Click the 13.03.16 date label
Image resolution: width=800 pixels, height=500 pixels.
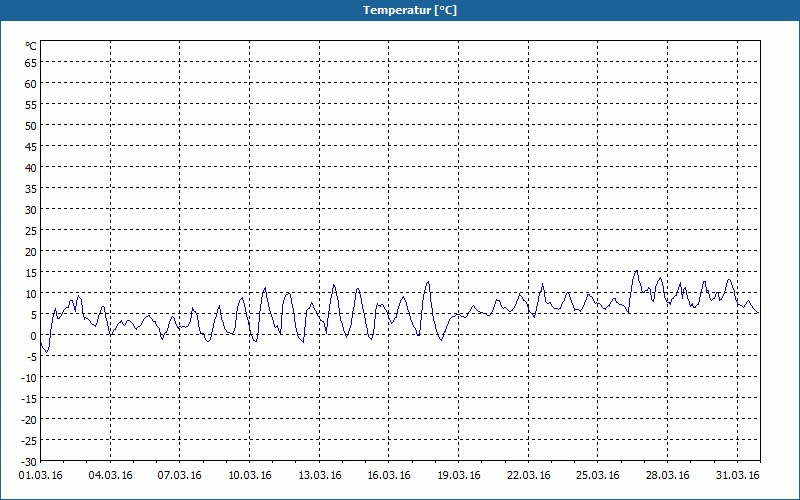319,475
